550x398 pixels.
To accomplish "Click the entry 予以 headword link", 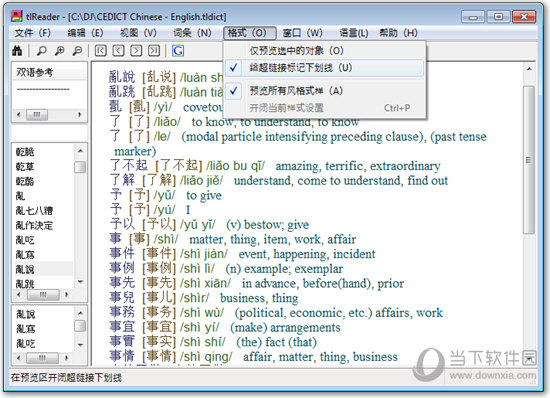I will tap(122, 224).
